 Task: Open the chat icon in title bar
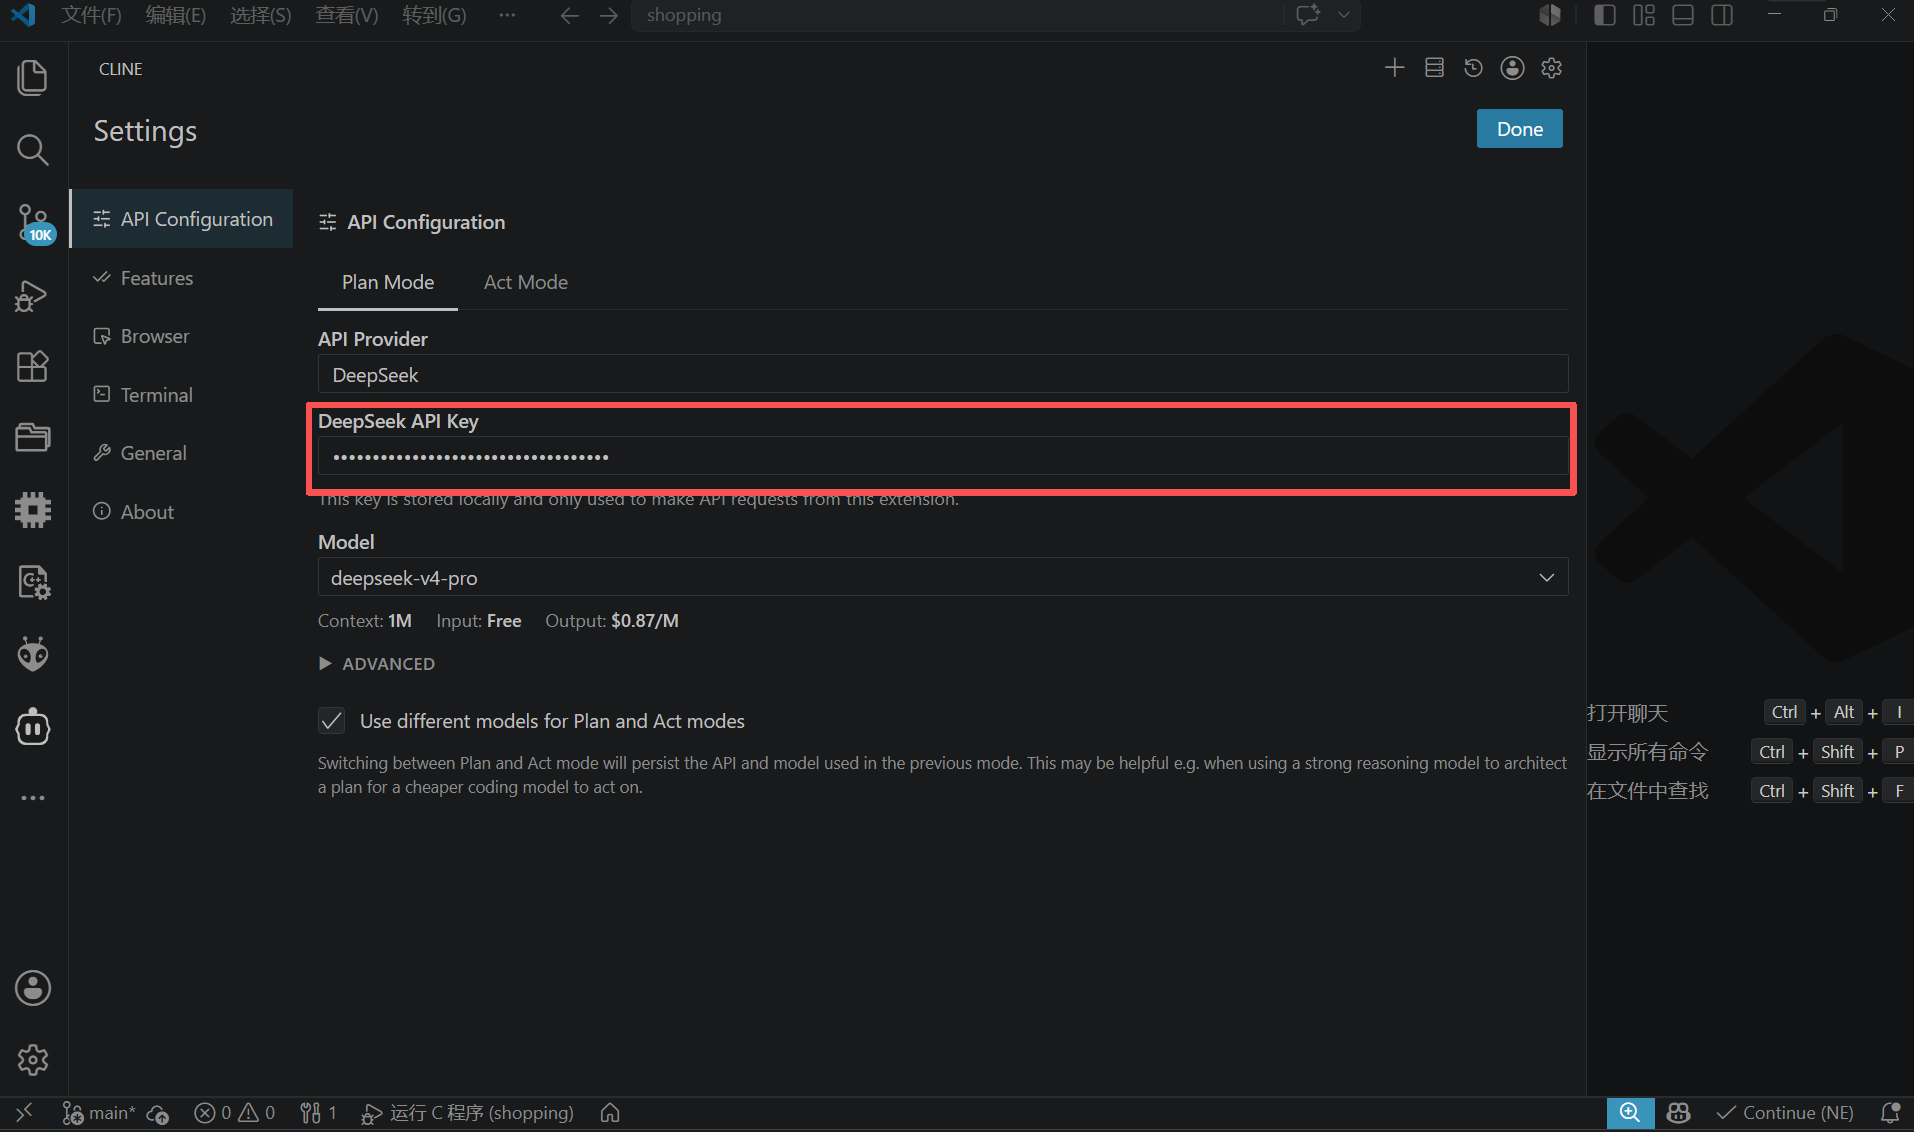[1308, 15]
